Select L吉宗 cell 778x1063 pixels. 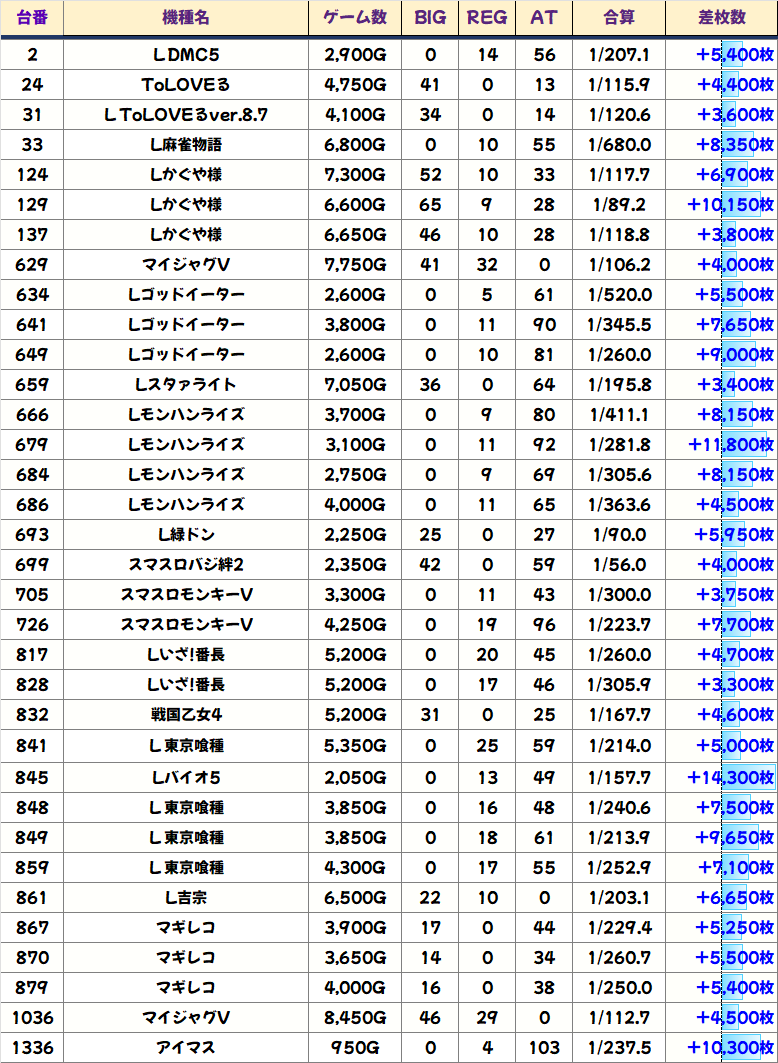click(186, 898)
